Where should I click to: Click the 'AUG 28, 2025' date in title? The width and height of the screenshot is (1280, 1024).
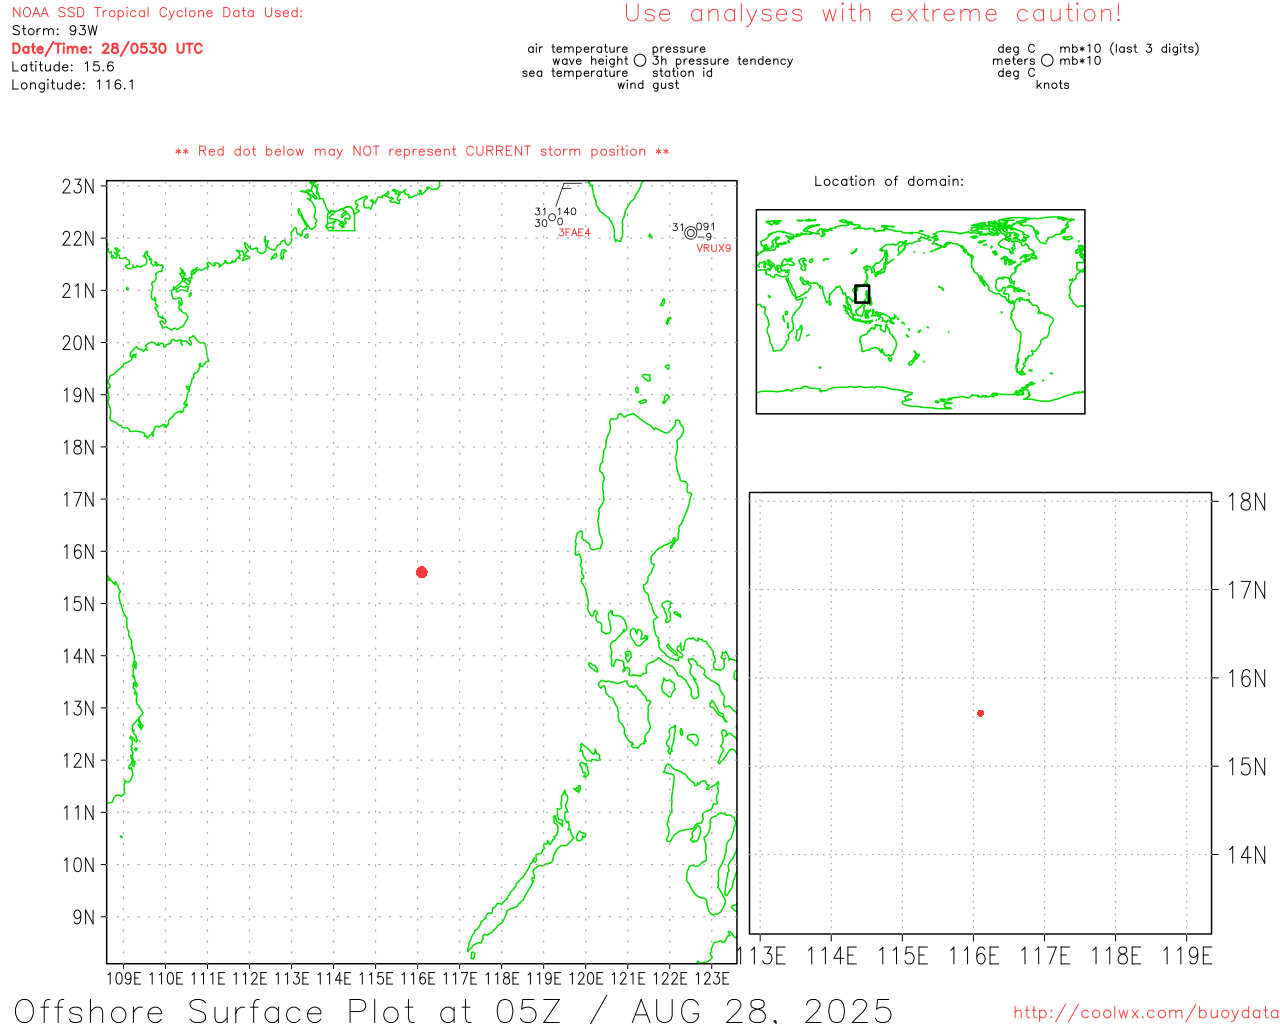(763, 1011)
